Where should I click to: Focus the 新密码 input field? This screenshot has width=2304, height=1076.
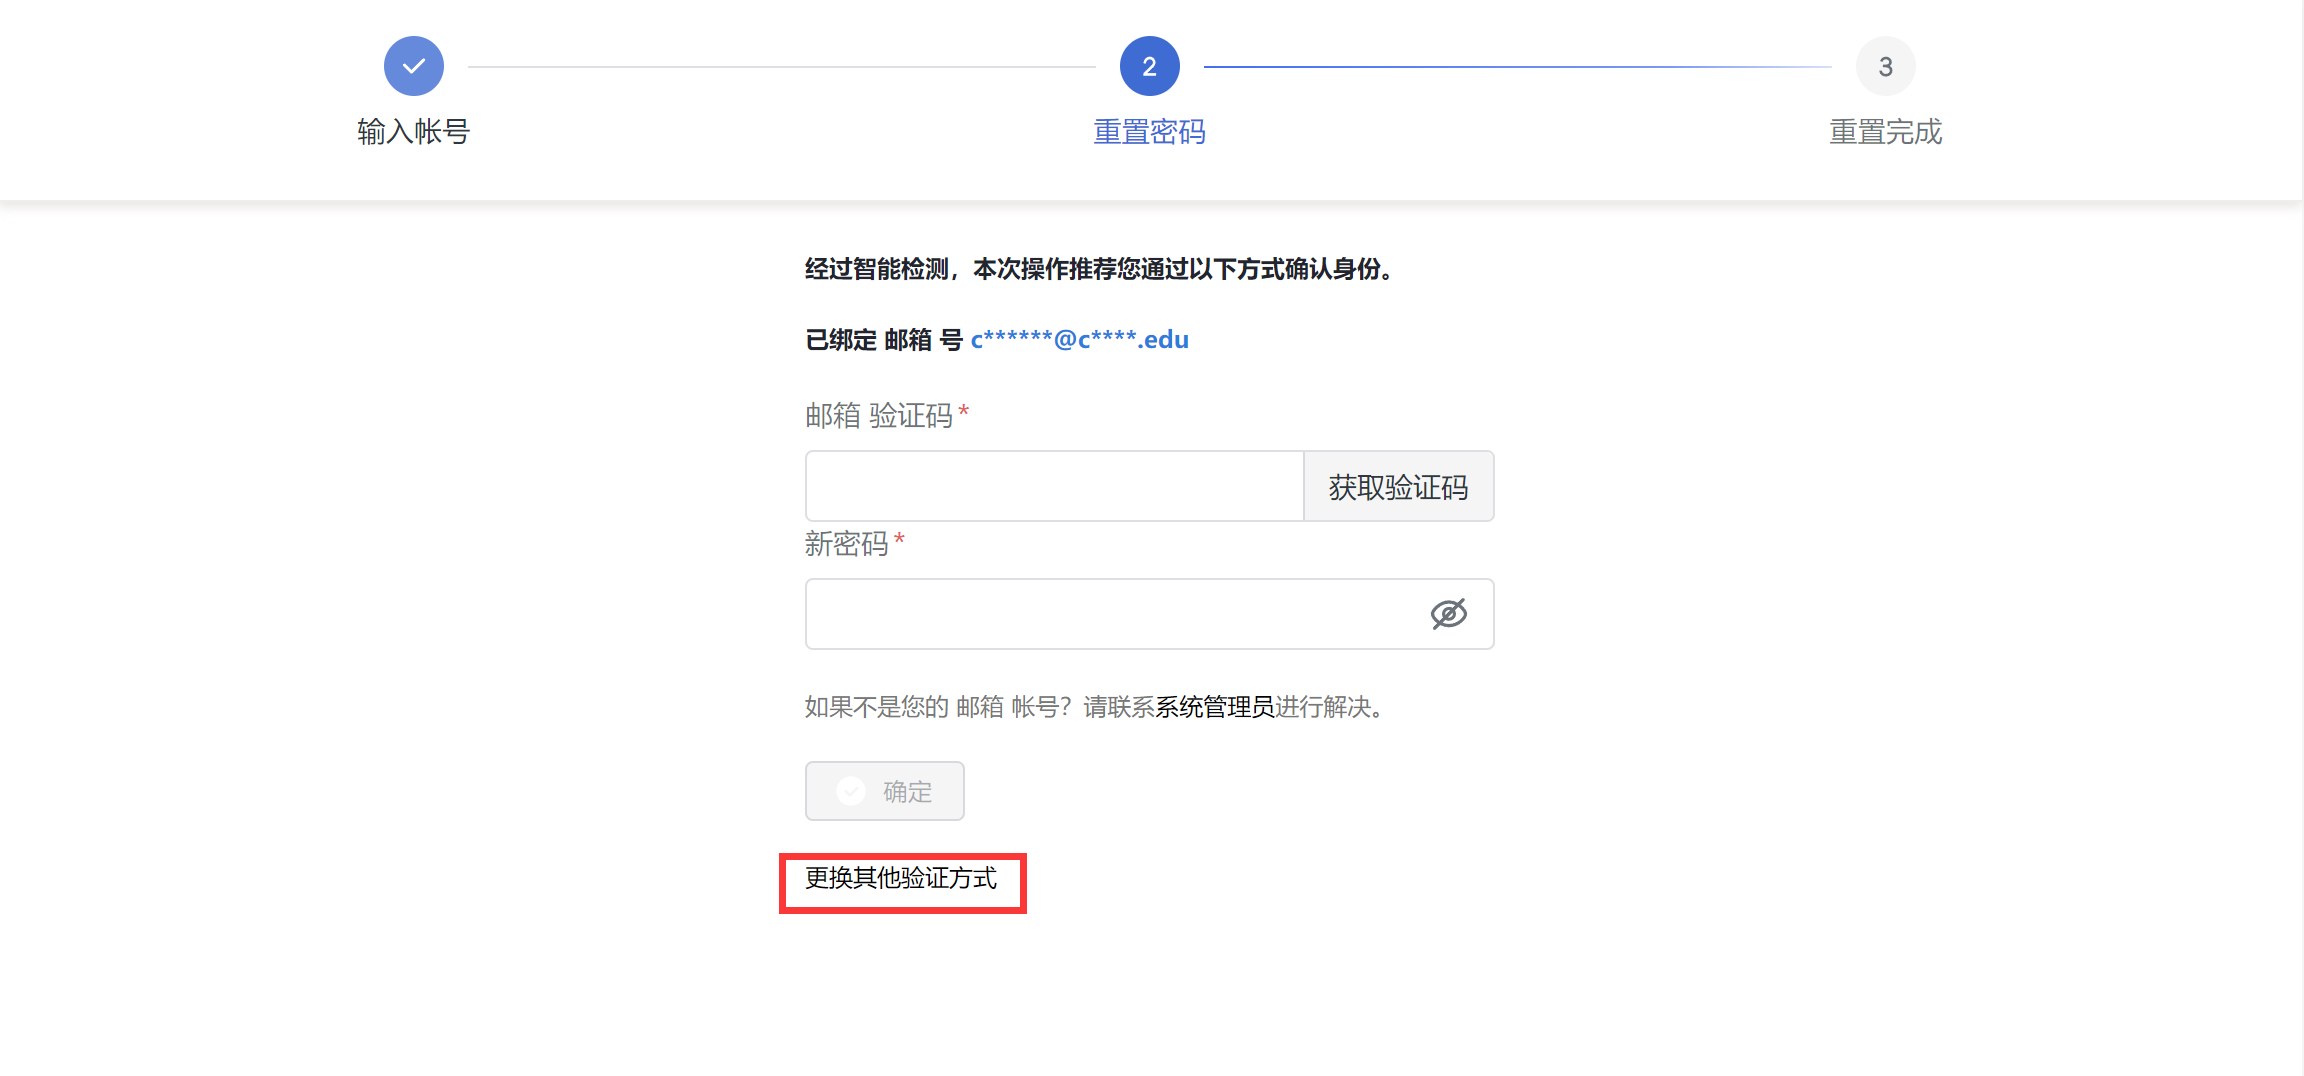pos(1110,614)
